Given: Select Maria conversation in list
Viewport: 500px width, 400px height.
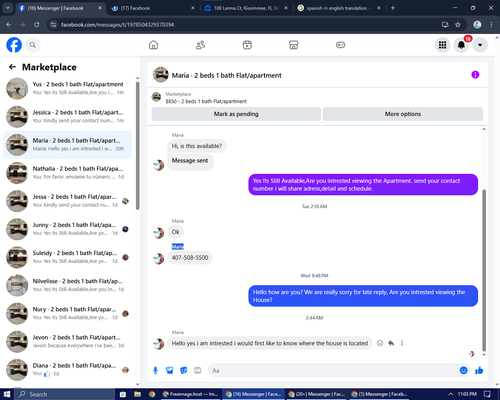Looking at the screenshot, I should pyautogui.click(x=67, y=145).
